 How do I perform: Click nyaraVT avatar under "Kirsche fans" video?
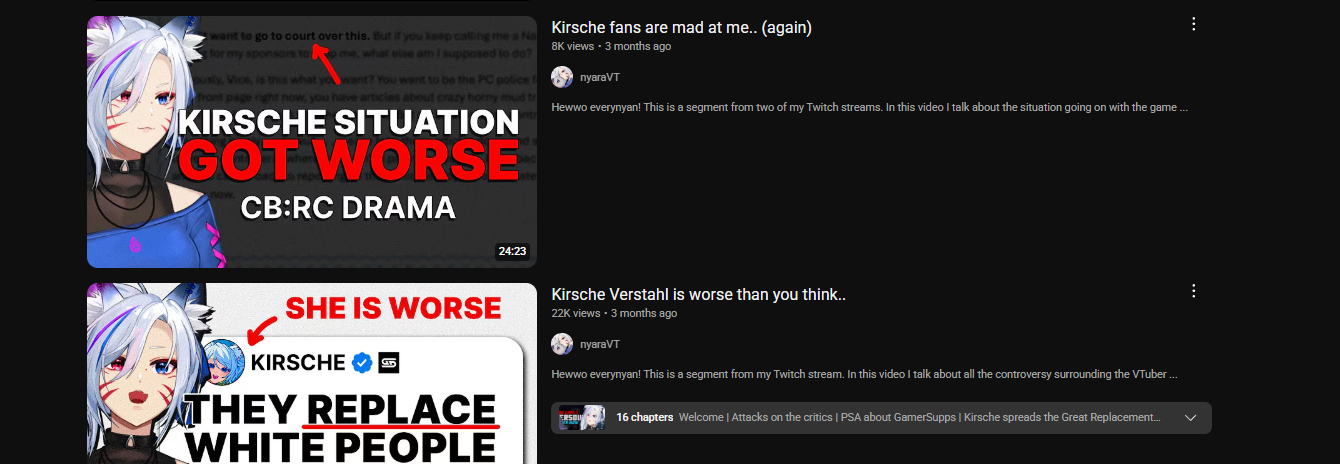click(562, 77)
